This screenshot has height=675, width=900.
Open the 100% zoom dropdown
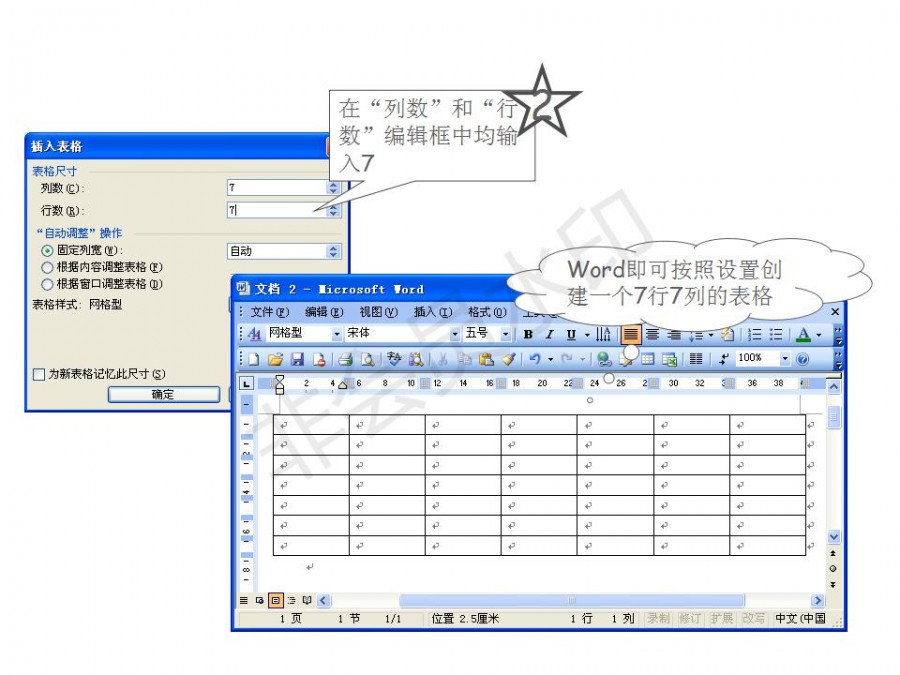(x=785, y=359)
